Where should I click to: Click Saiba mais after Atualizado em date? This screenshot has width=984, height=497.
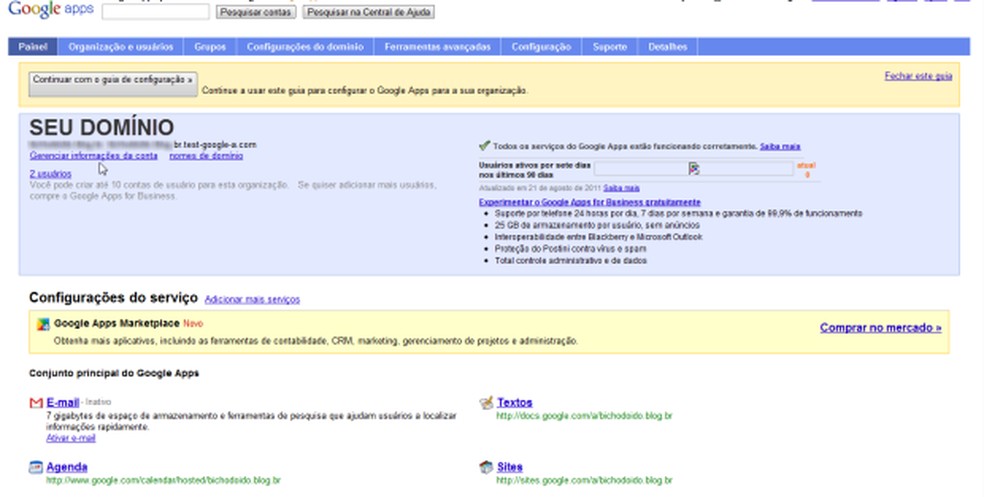(621, 188)
